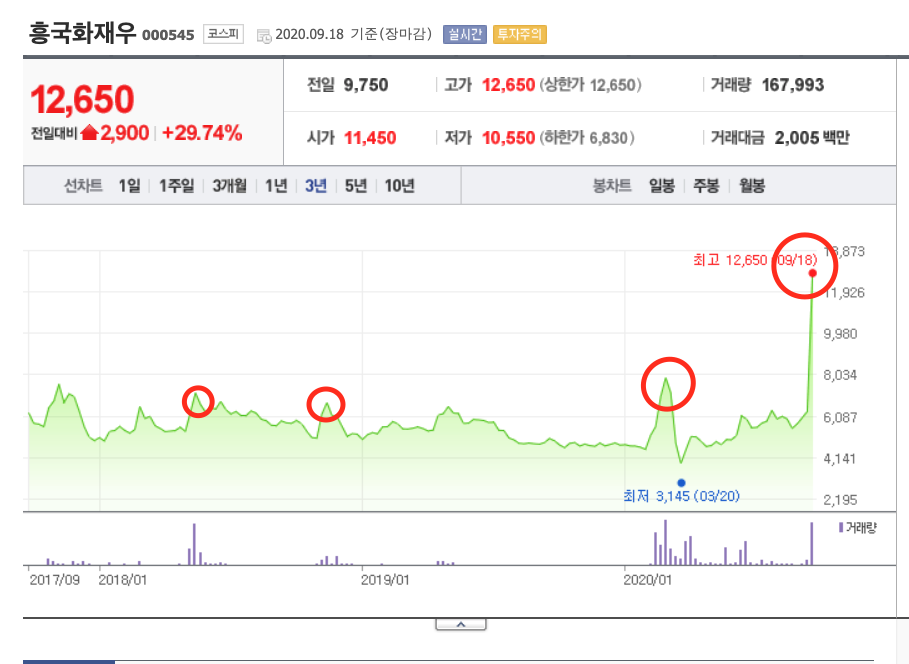Click the 최고 12,650 (09/18) label

[x=755, y=260]
